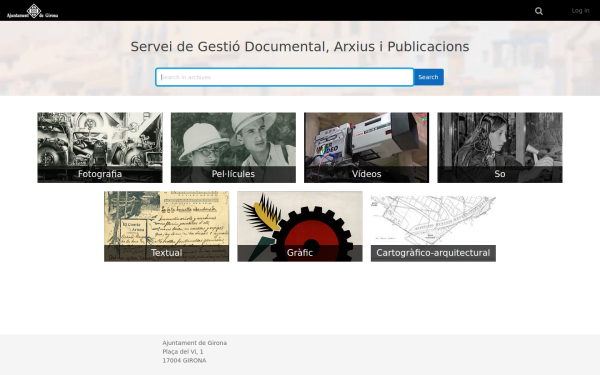The image size is (600, 375).
Task: Click the Ajuntament de Girona footer text
Action: pyautogui.click(x=194, y=343)
